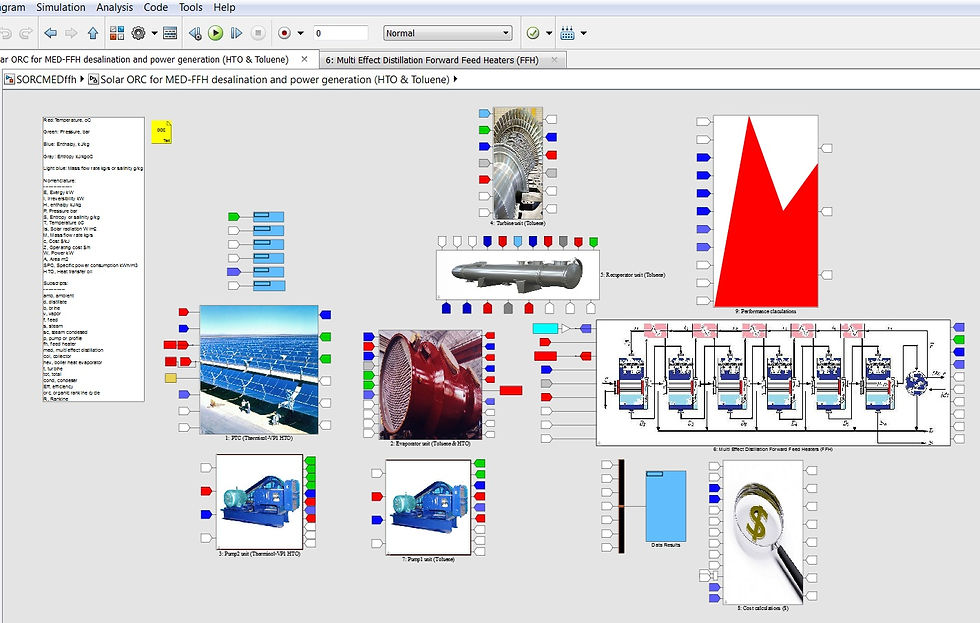Image resolution: width=980 pixels, height=623 pixels.
Task: Go up to parent system arrow
Action: click(92, 33)
